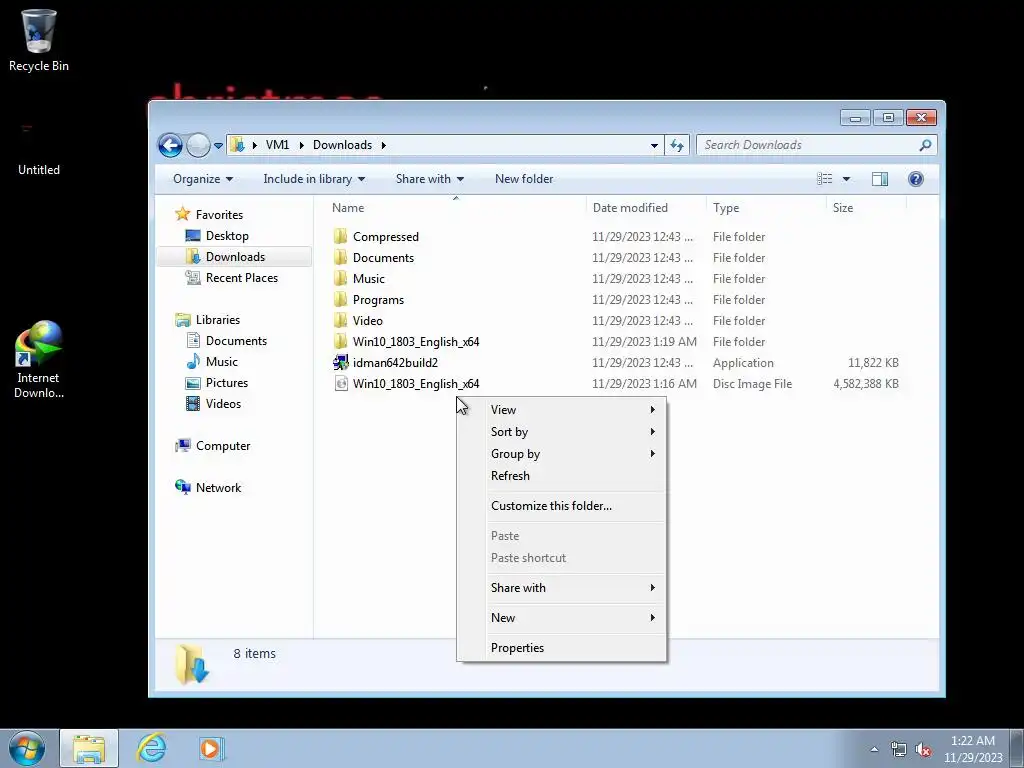Change view using the view icon
This screenshot has width=1024, height=768.
pyautogui.click(x=824, y=179)
